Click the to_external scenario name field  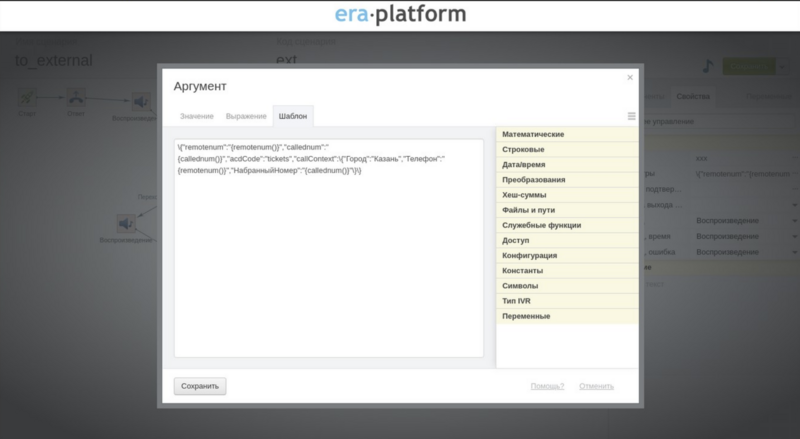[x=54, y=61]
